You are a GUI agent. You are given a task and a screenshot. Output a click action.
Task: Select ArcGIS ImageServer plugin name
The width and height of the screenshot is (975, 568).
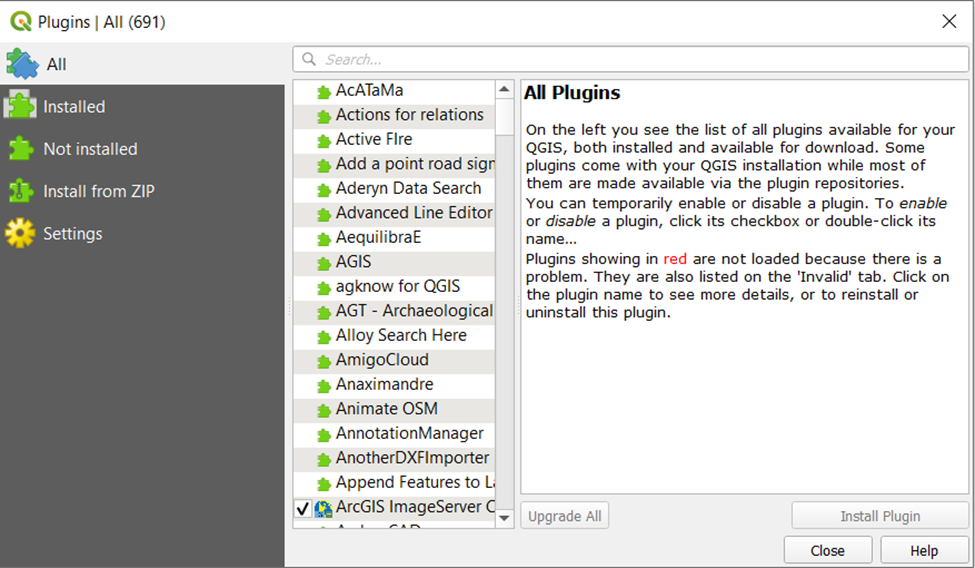click(x=415, y=506)
